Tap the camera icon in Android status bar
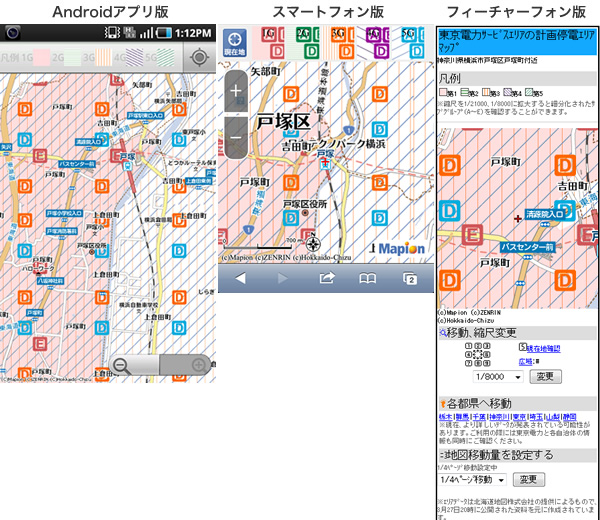 point(13,33)
